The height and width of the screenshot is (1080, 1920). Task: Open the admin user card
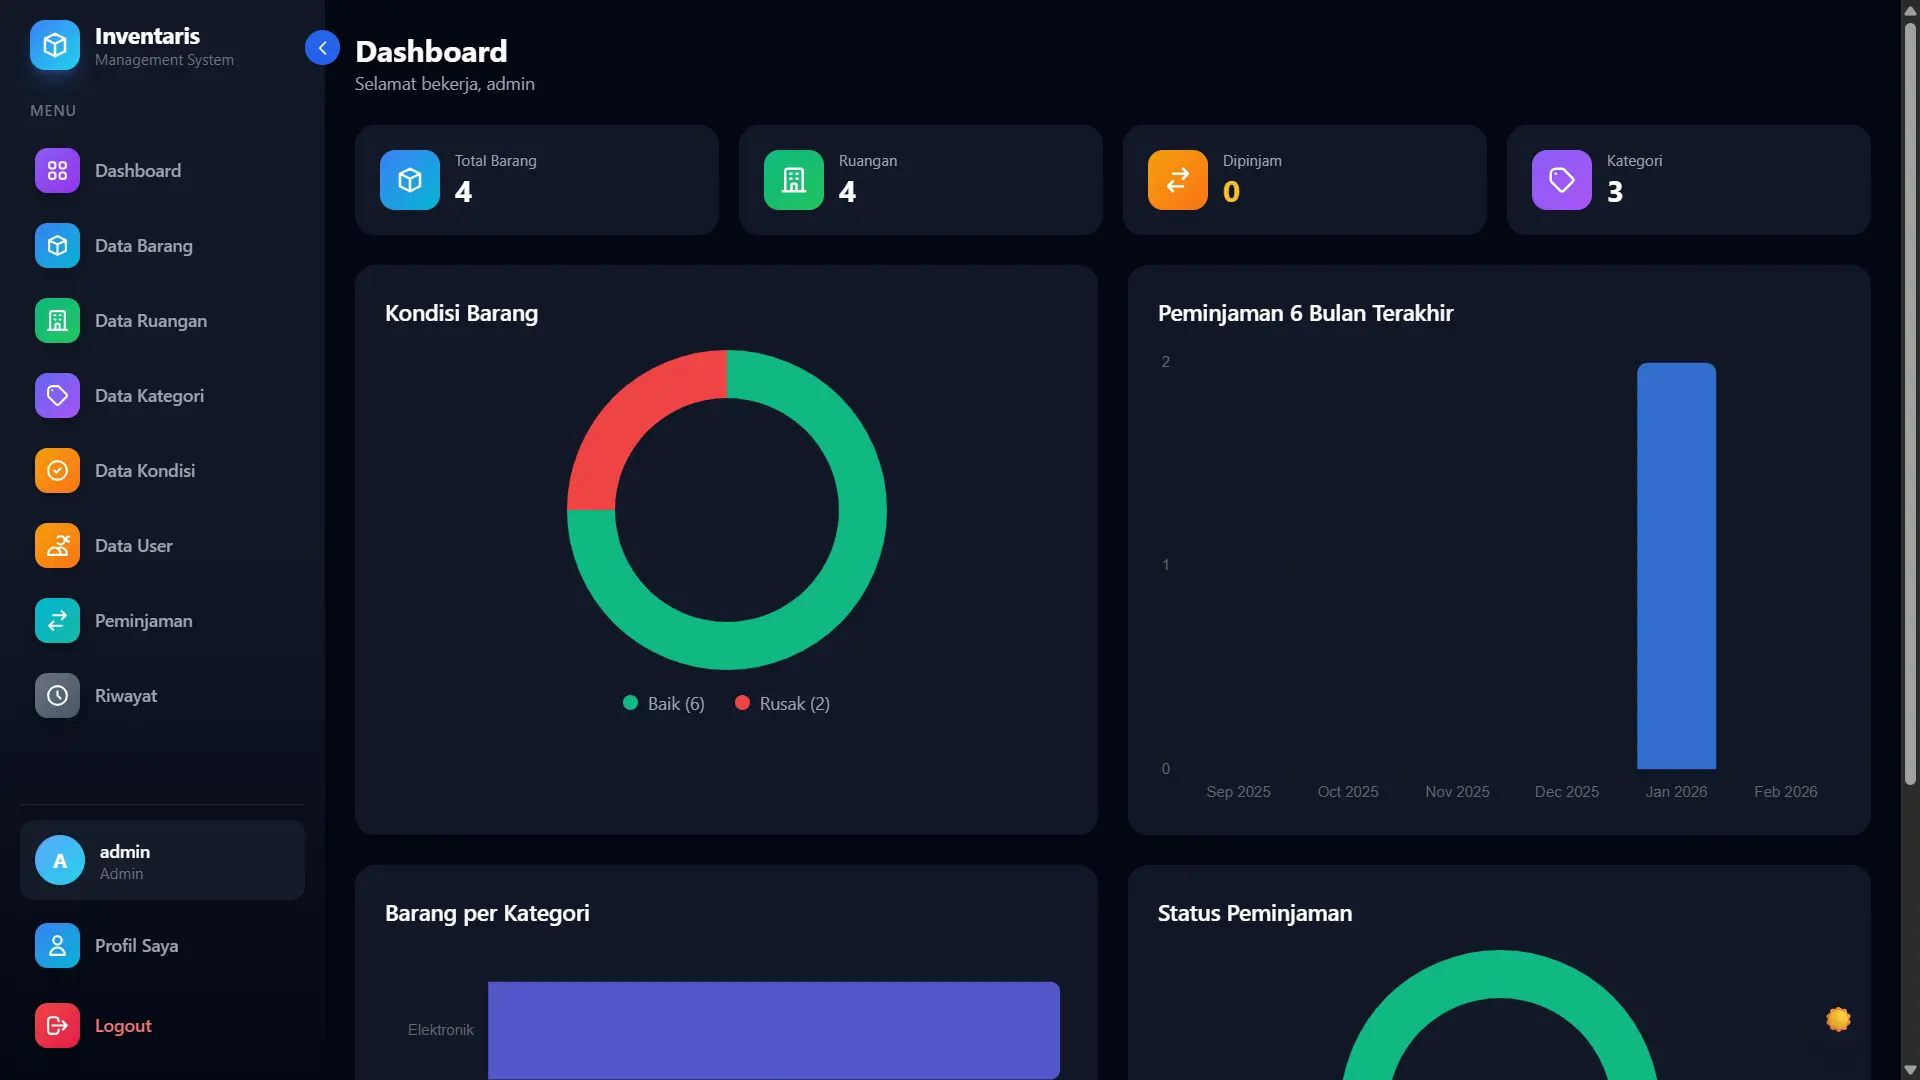click(162, 861)
